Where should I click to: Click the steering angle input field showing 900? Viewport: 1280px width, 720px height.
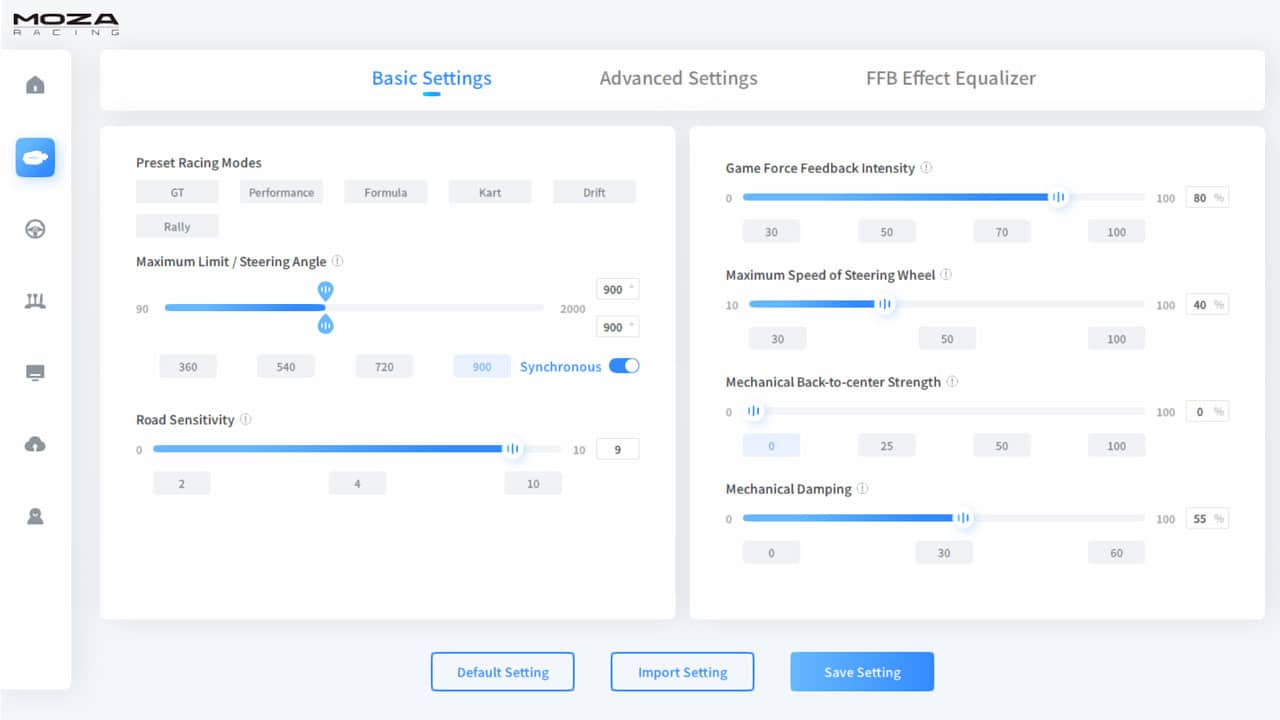point(617,288)
